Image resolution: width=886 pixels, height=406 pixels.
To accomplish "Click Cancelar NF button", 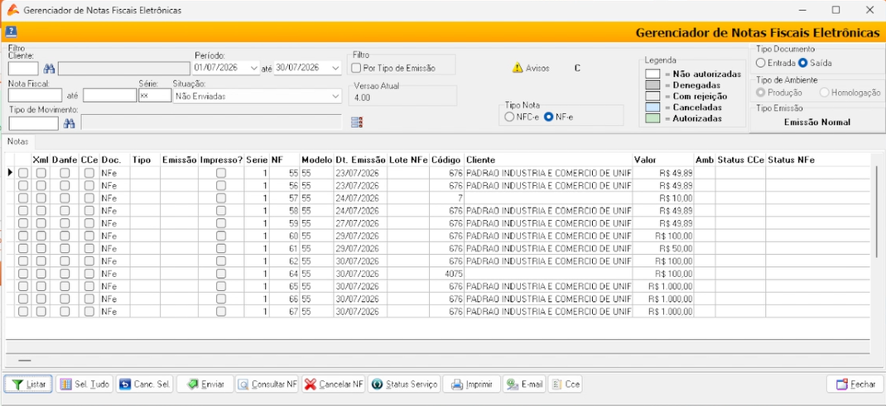I will 333,385.
